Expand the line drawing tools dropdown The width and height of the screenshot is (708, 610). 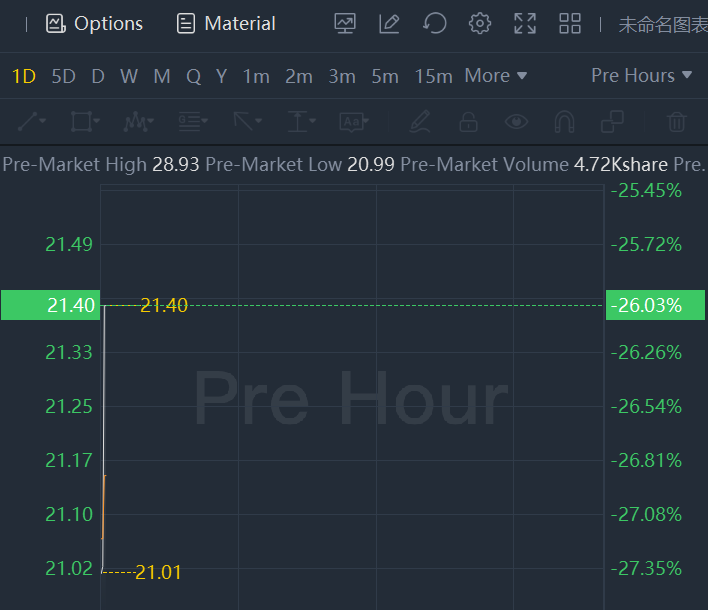[x=32, y=122]
